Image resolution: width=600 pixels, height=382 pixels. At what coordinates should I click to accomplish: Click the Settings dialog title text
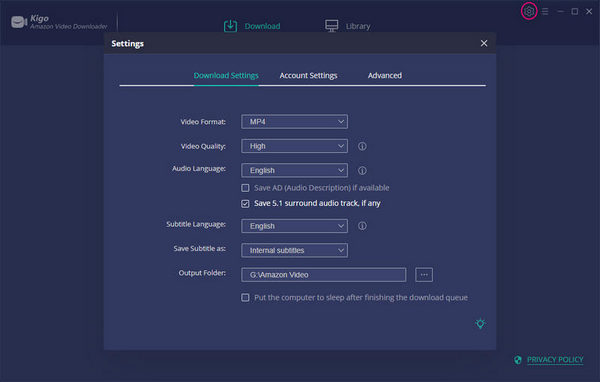[x=127, y=44]
